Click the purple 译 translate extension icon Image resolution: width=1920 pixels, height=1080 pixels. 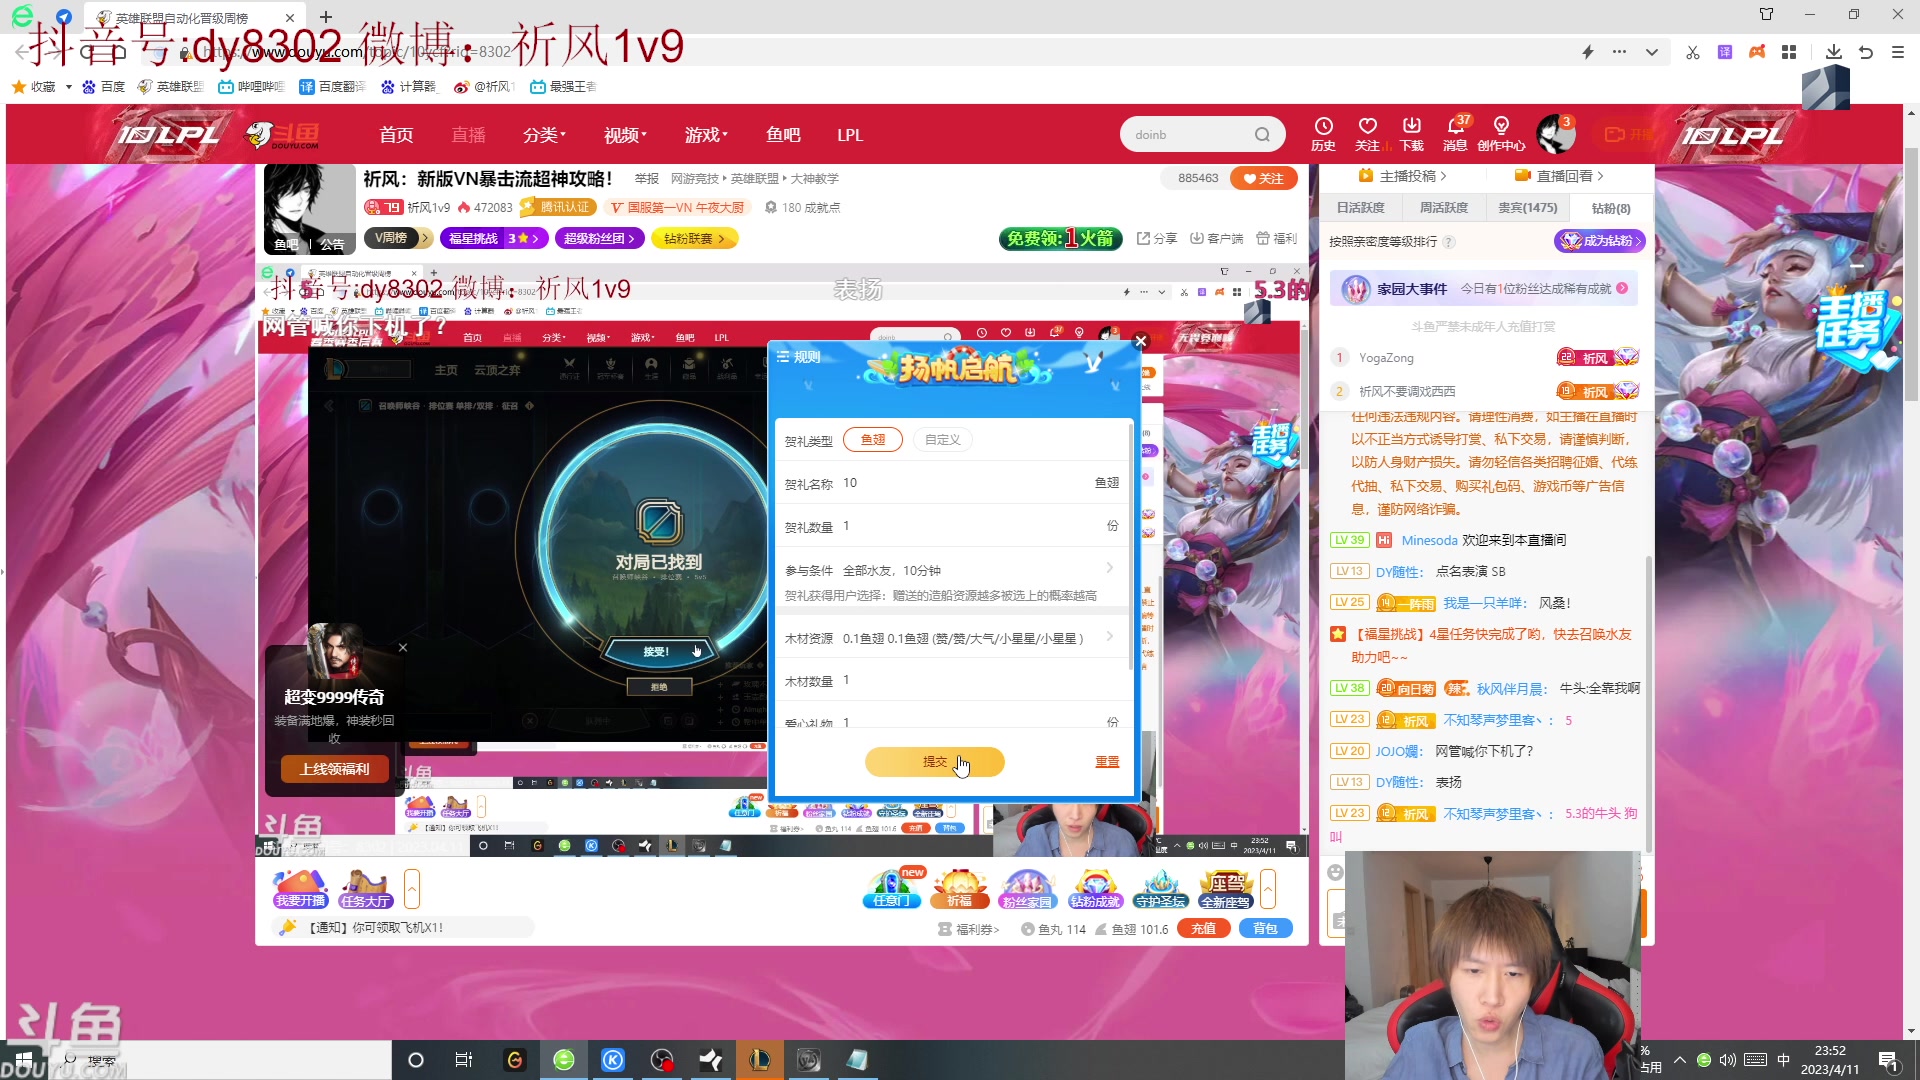[x=1725, y=52]
